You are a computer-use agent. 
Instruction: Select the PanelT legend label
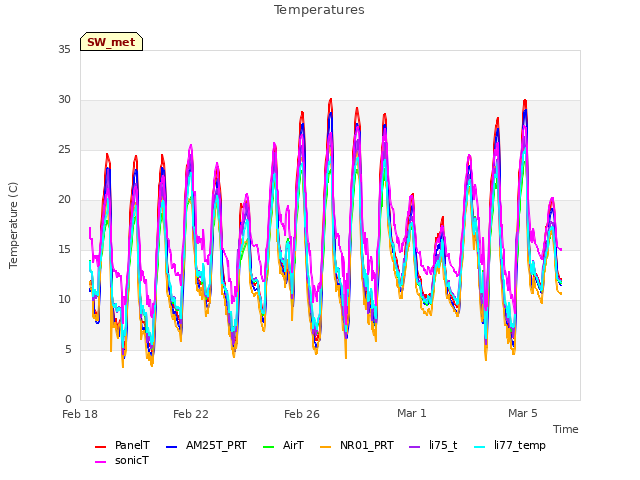point(132,445)
